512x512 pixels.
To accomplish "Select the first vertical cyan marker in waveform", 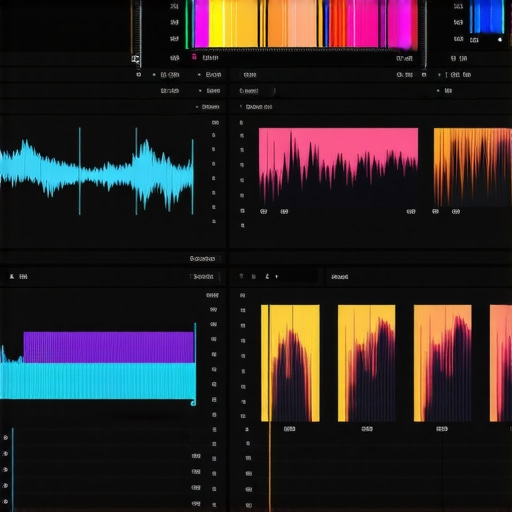I will coord(80,171).
